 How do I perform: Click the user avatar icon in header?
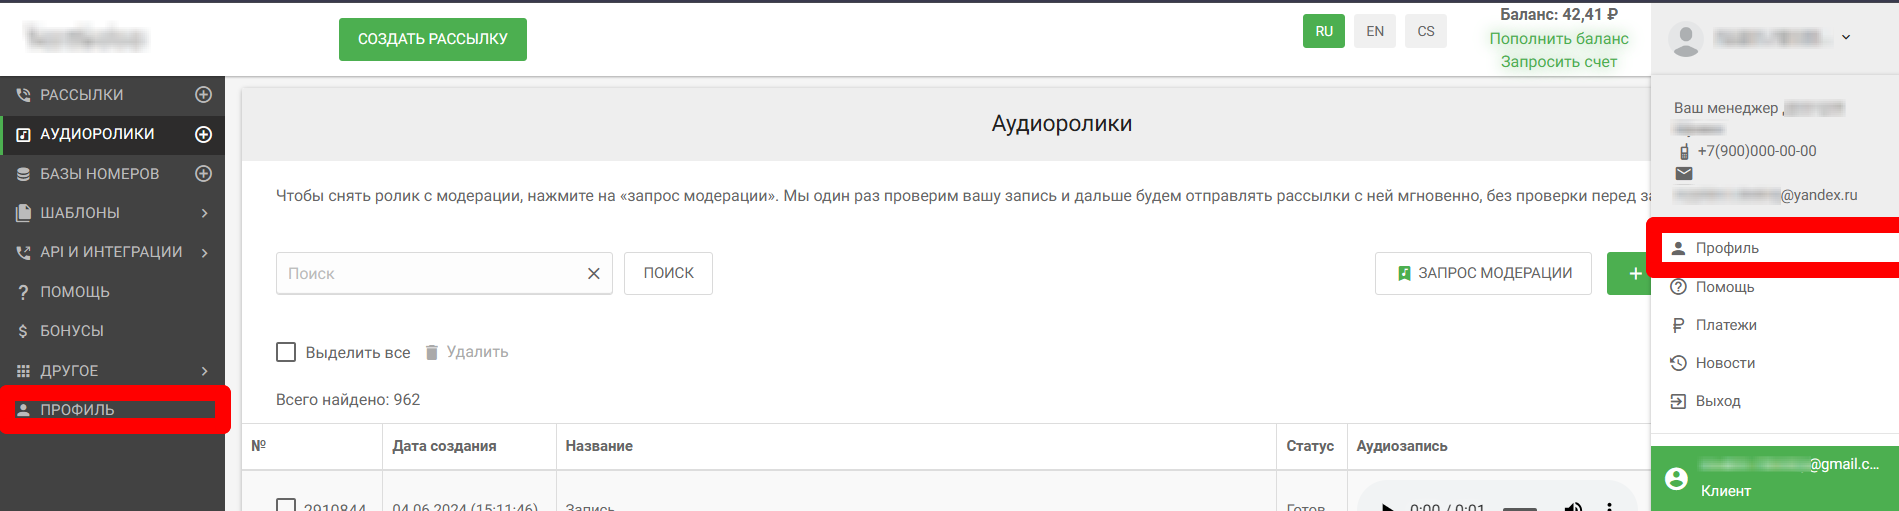(1686, 39)
